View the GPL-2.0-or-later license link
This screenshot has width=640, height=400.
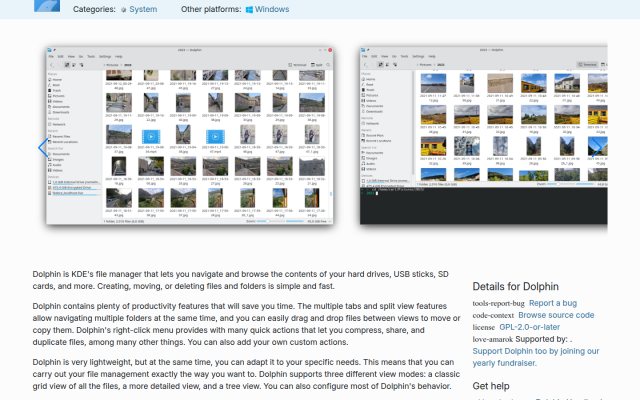tap(529, 327)
